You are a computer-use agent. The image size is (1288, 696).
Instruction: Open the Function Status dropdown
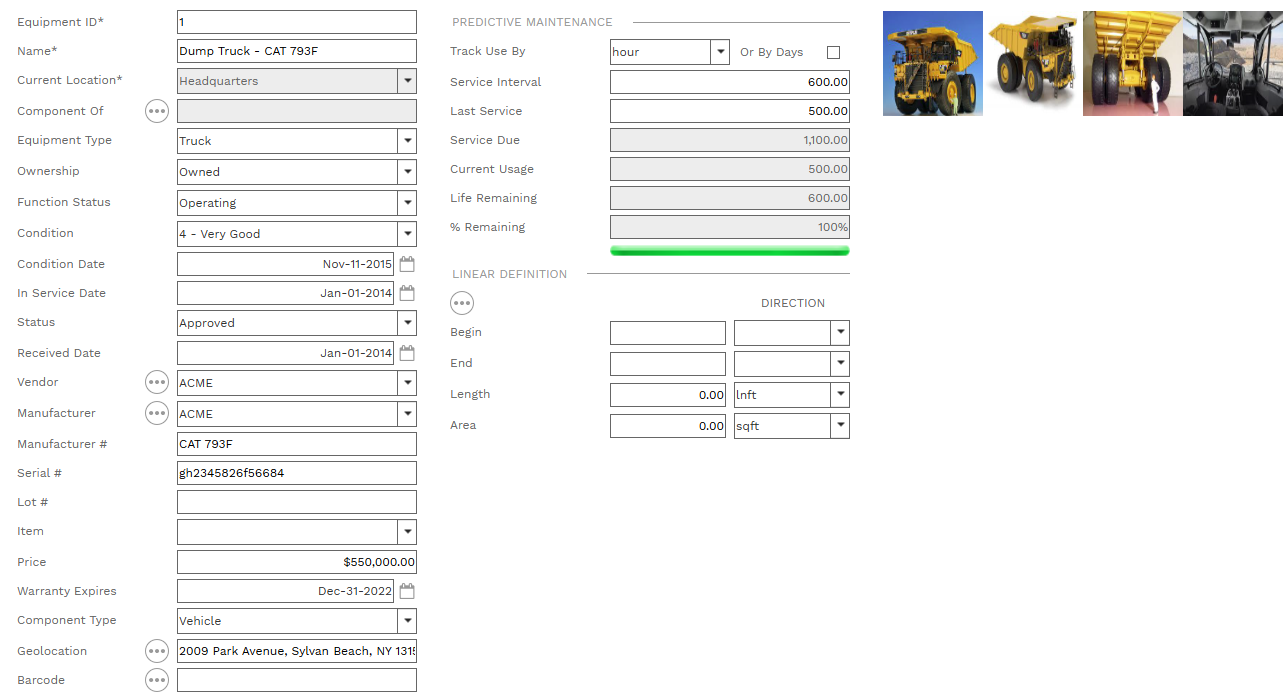click(407, 203)
